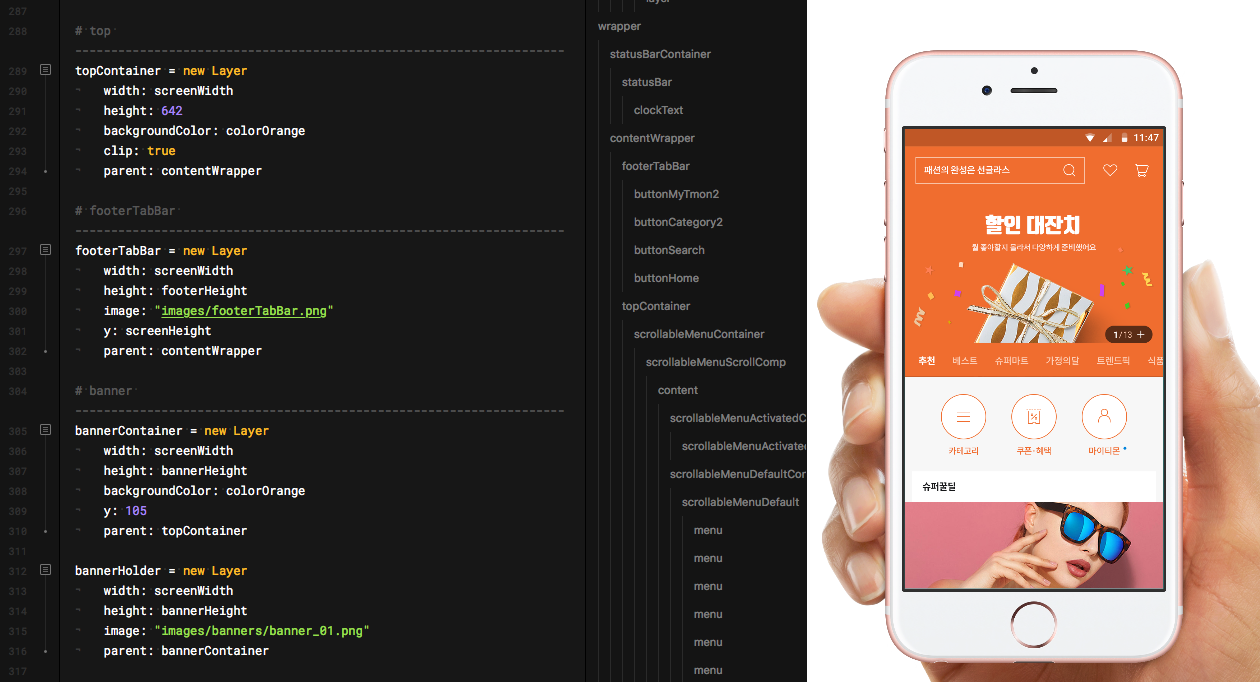Viewport: 1260px width, 682px height.
Task: Open the shopping cart icon in phone preview
Action: pyautogui.click(x=1141, y=171)
